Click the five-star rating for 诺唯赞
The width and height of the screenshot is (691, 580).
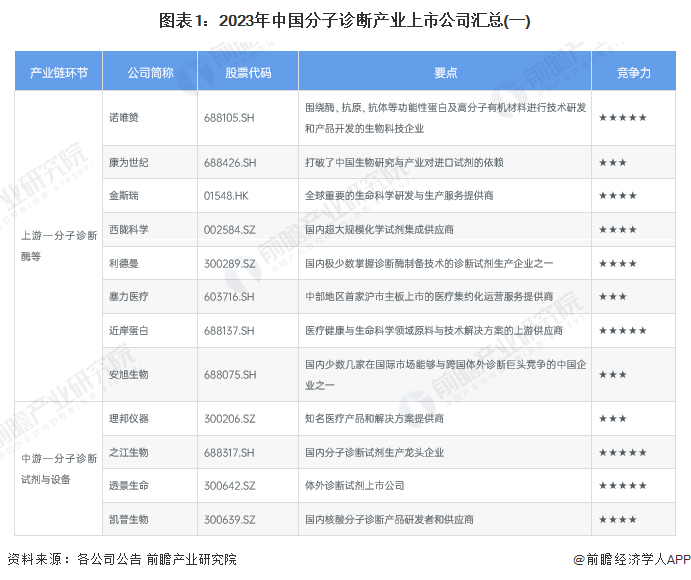622,118
